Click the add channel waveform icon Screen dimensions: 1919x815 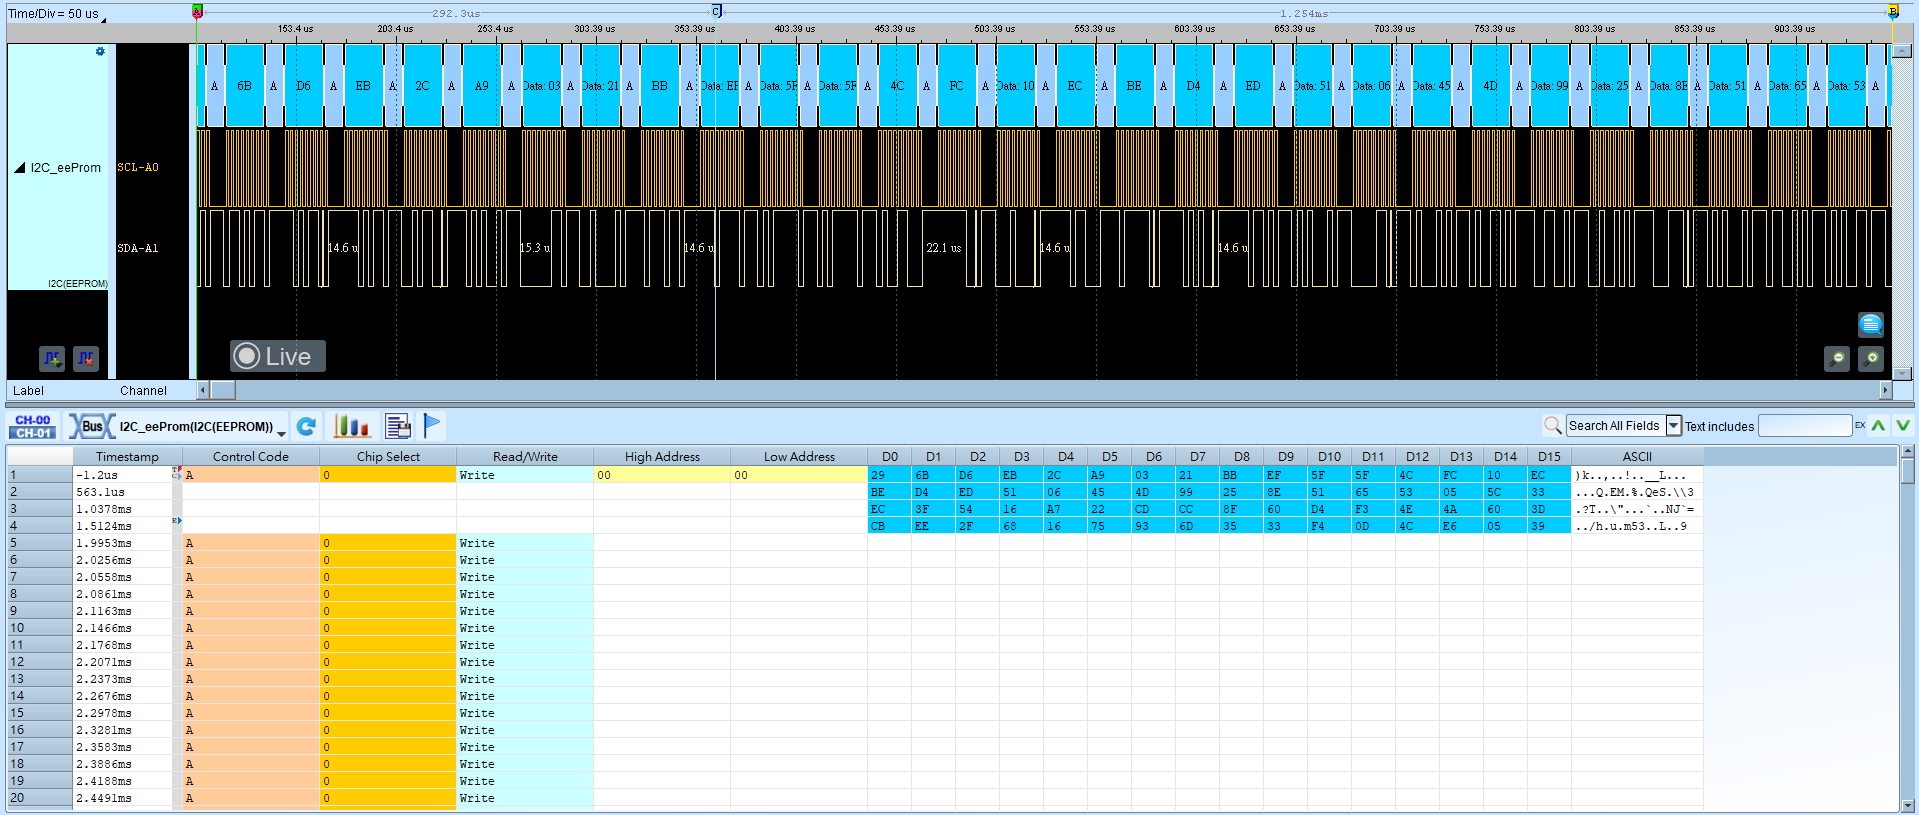[x=52, y=358]
